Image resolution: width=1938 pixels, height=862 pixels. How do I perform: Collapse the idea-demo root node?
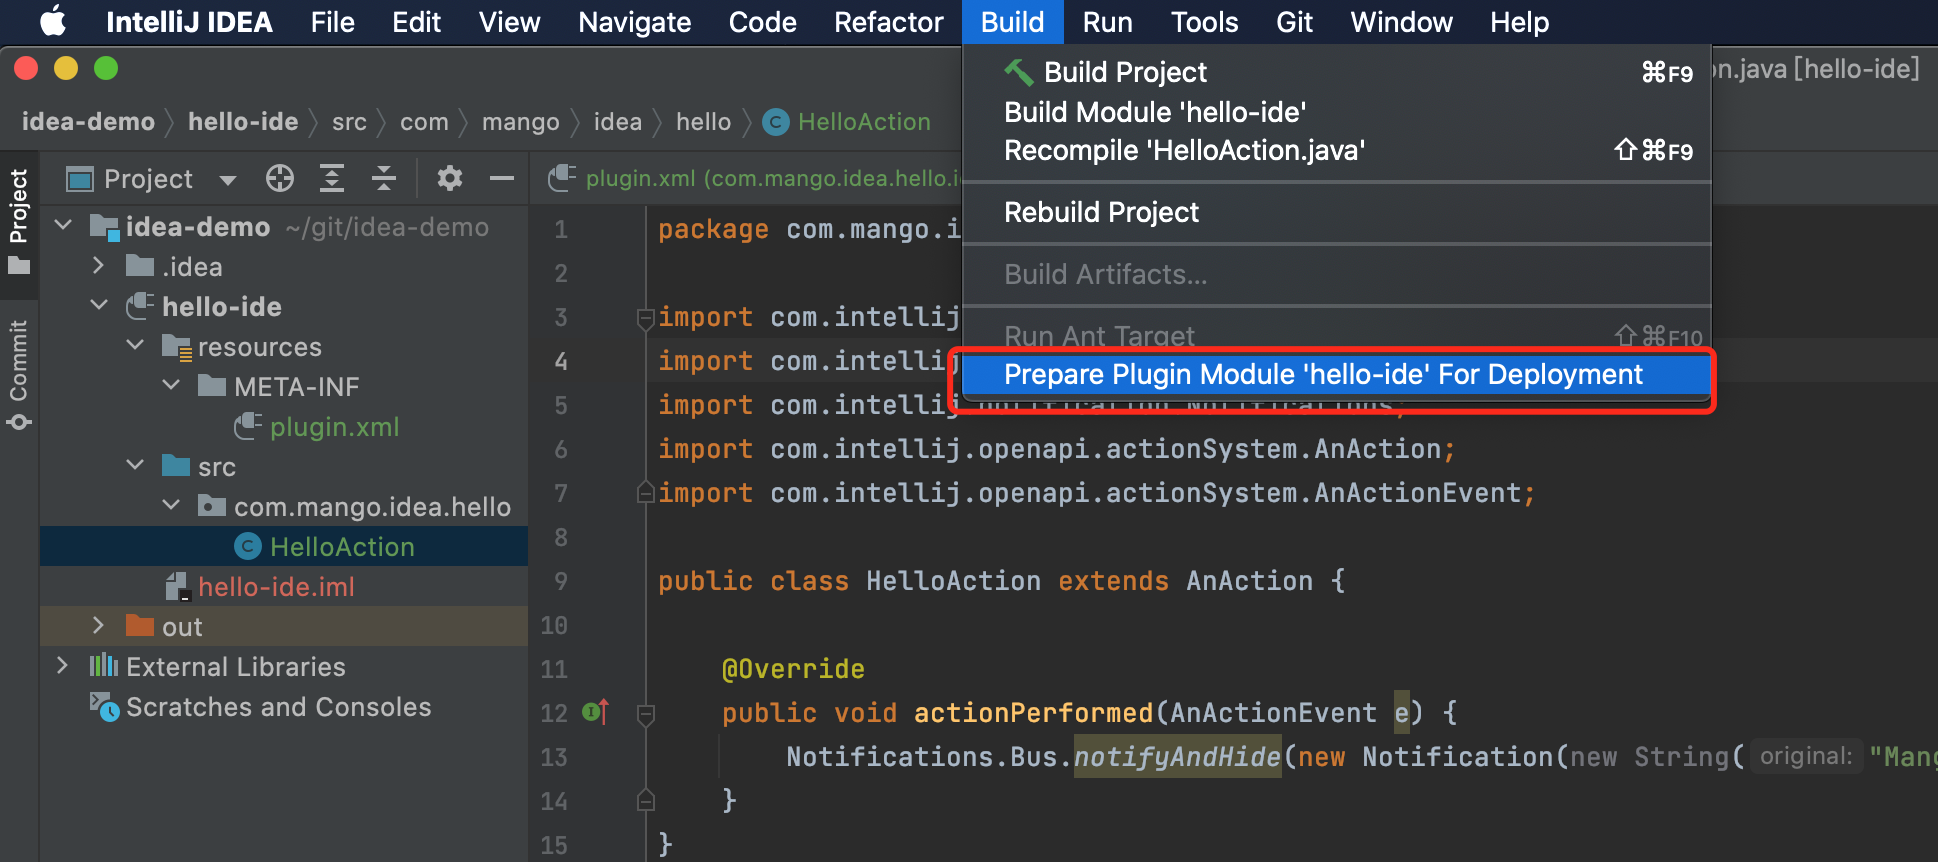pyautogui.click(x=63, y=226)
